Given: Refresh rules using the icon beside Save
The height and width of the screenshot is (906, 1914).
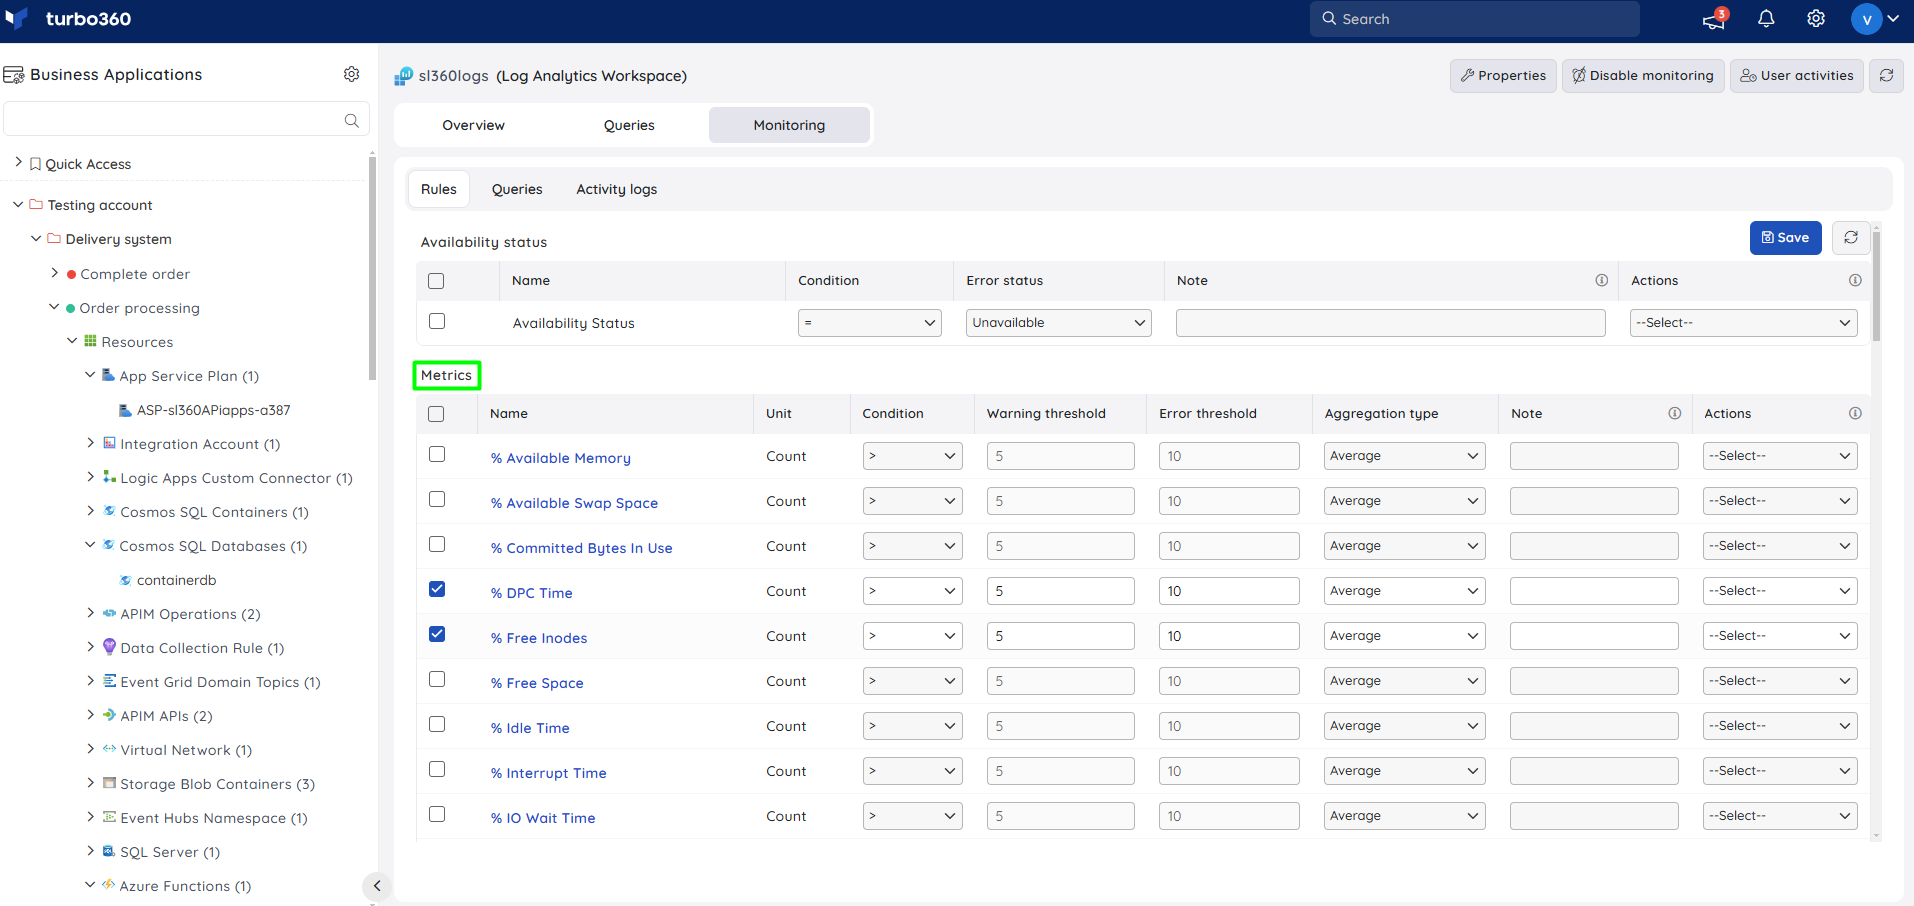Looking at the screenshot, I should tap(1851, 238).
